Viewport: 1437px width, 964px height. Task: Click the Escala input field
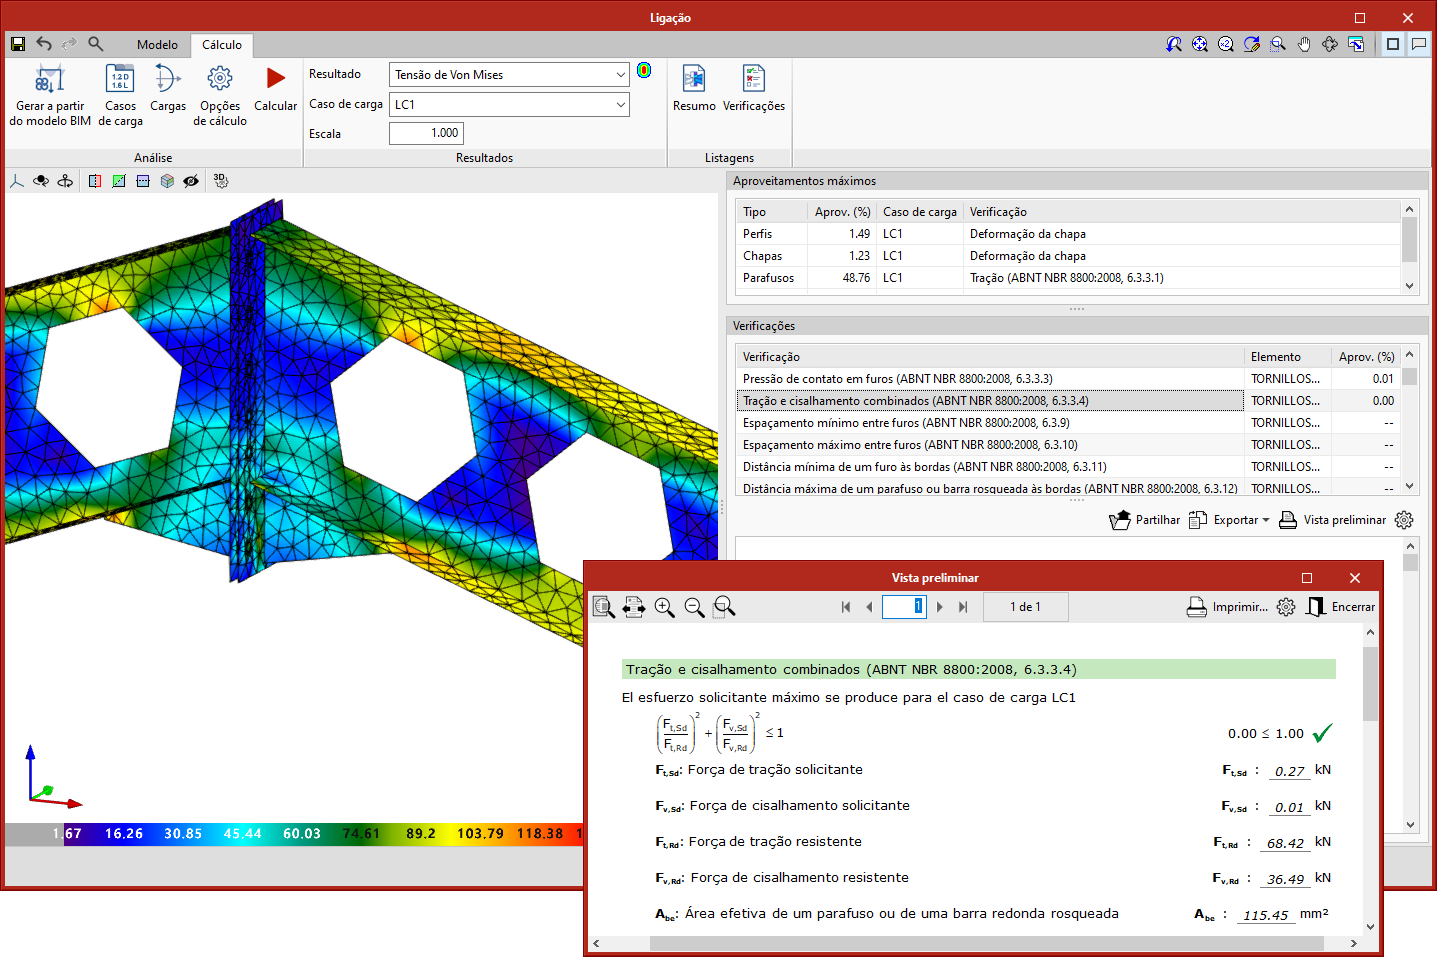426,133
